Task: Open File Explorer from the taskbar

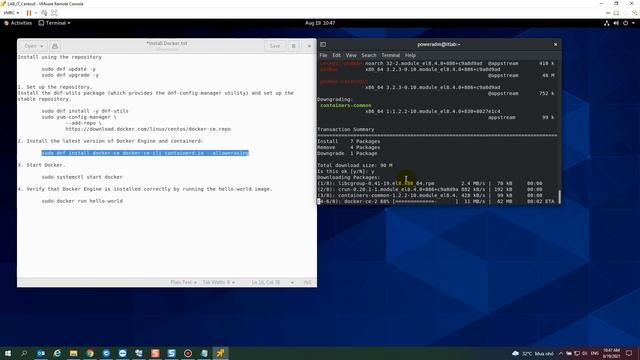Action: click(73, 353)
